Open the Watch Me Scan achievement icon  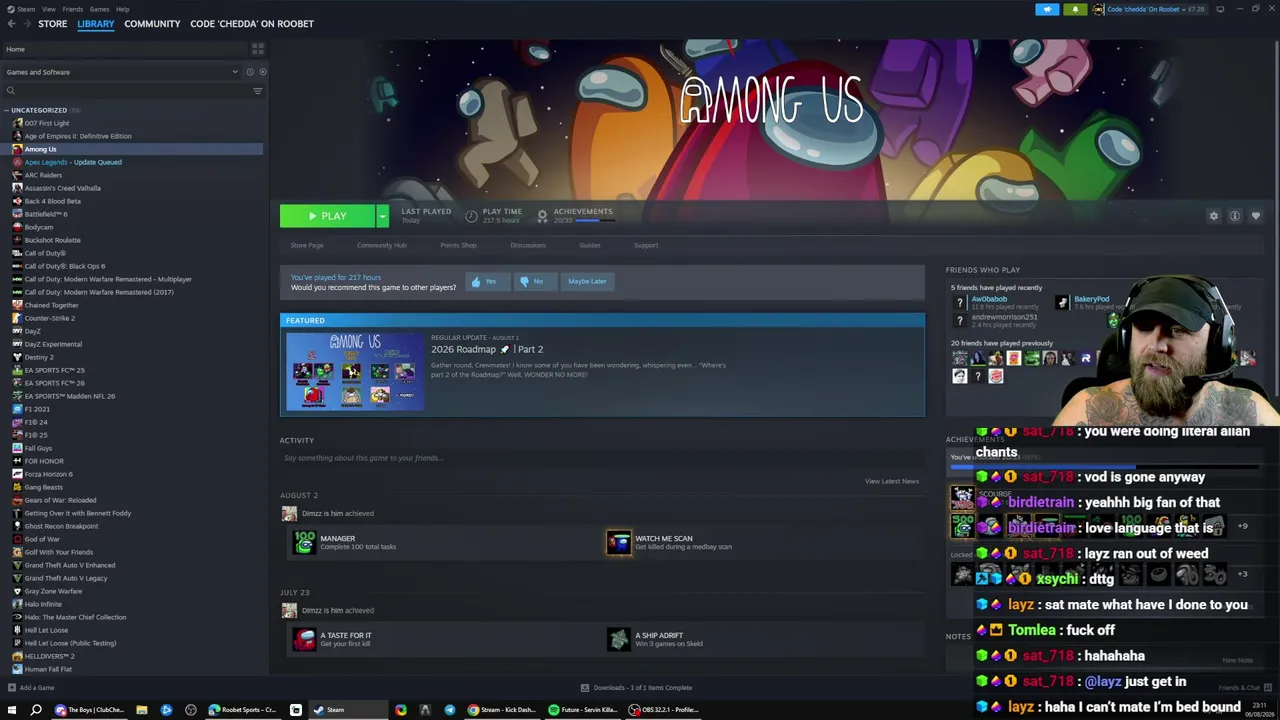tap(619, 542)
